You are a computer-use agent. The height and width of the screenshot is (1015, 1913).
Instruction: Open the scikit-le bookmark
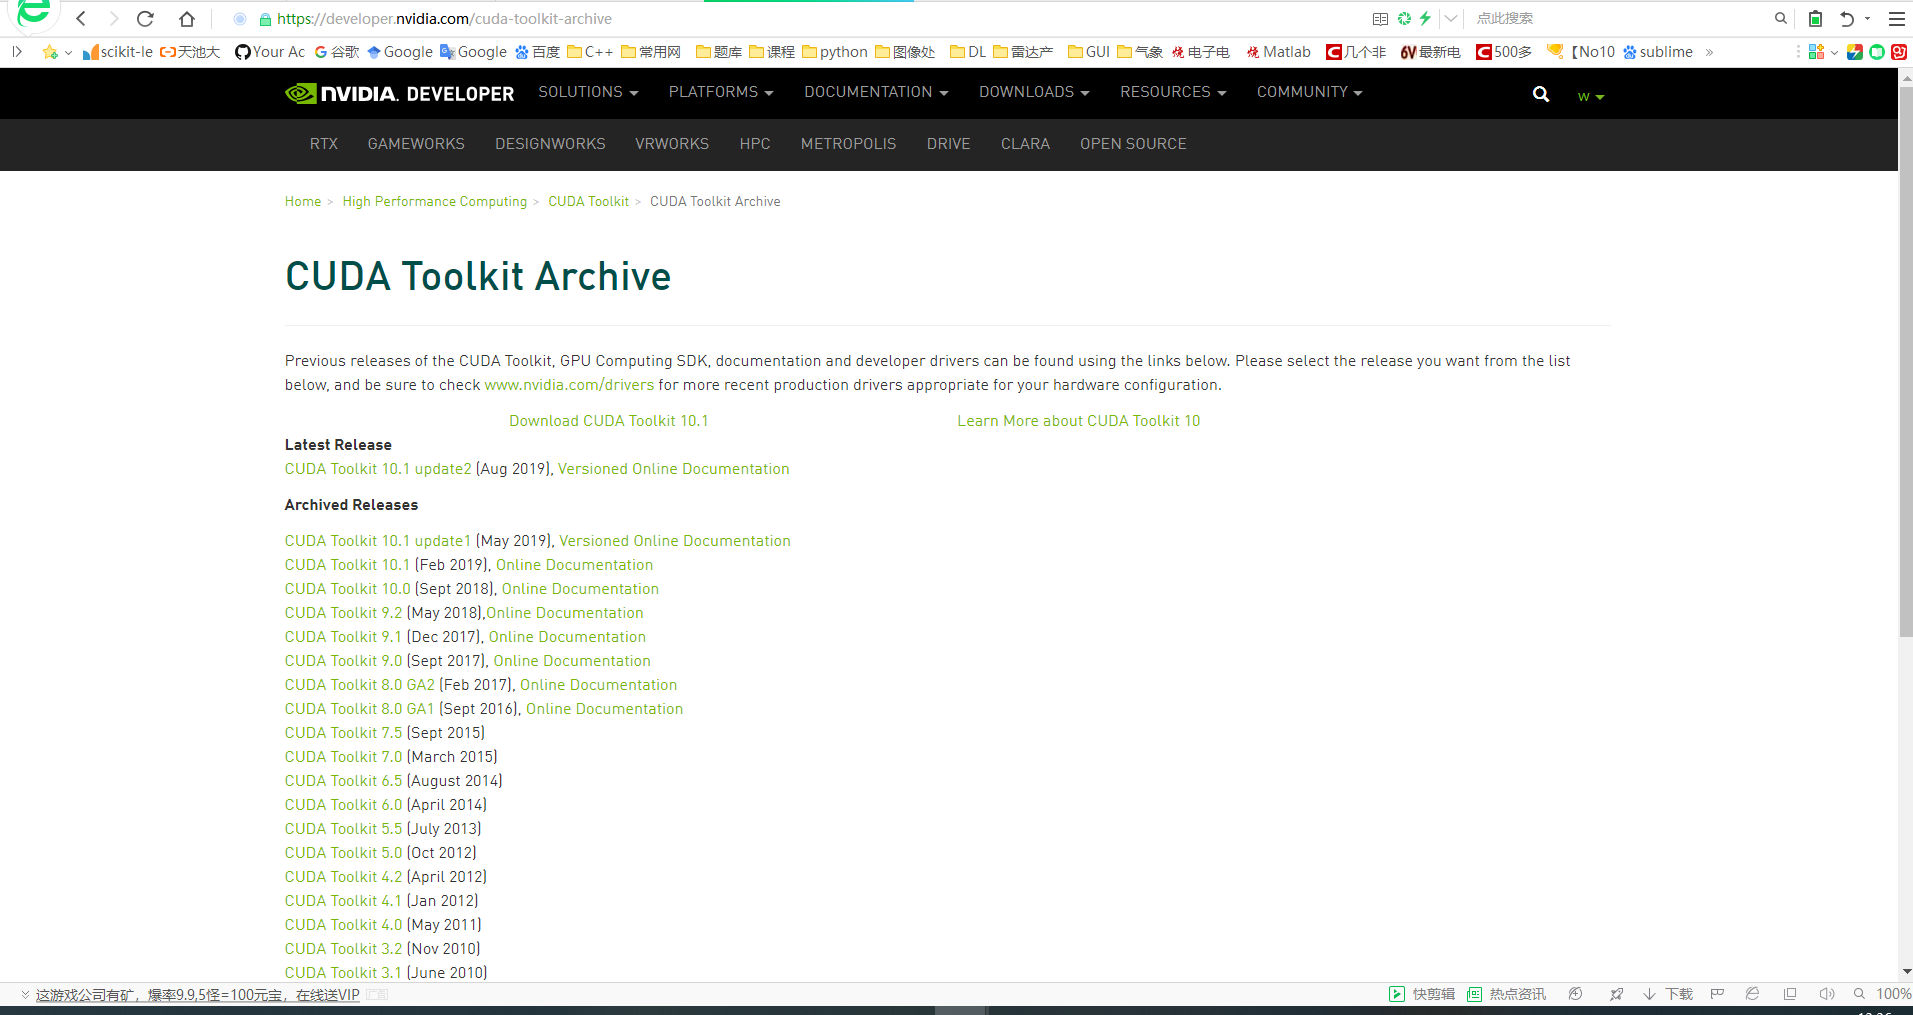click(x=118, y=52)
